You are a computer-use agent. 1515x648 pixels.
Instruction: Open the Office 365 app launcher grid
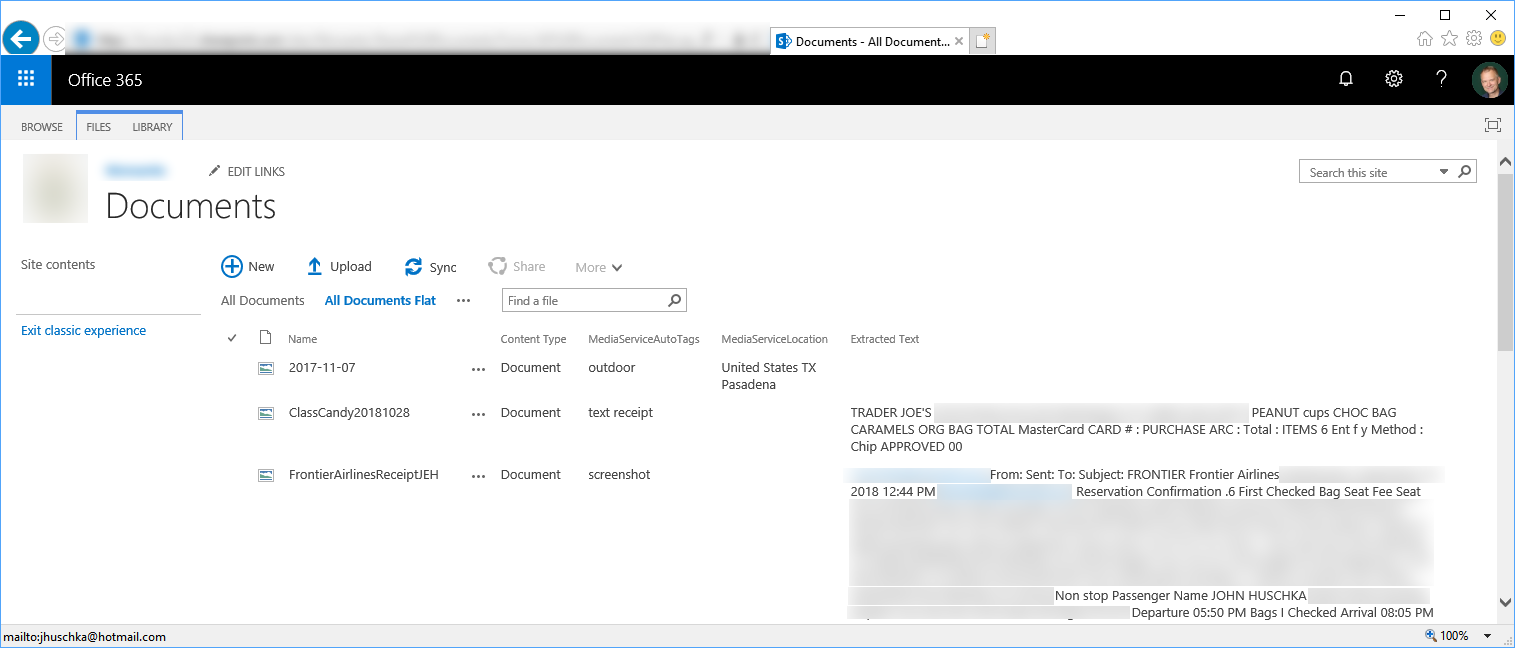click(x=26, y=79)
